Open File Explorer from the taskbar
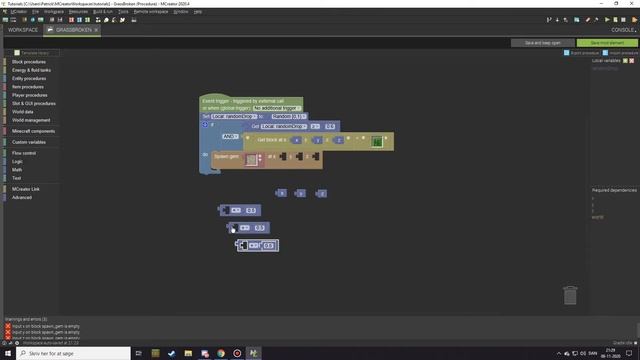The width and height of the screenshot is (640, 360). coord(188,353)
